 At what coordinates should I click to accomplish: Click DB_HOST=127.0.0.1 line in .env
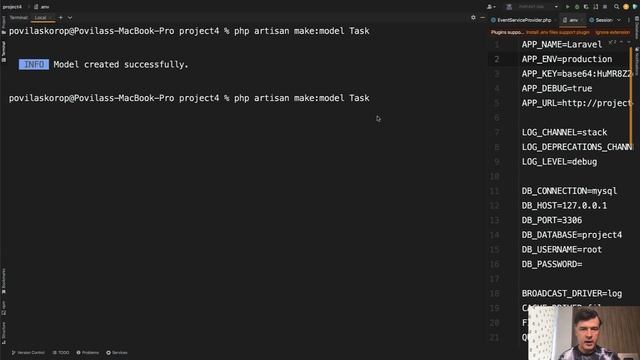point(564,206)
